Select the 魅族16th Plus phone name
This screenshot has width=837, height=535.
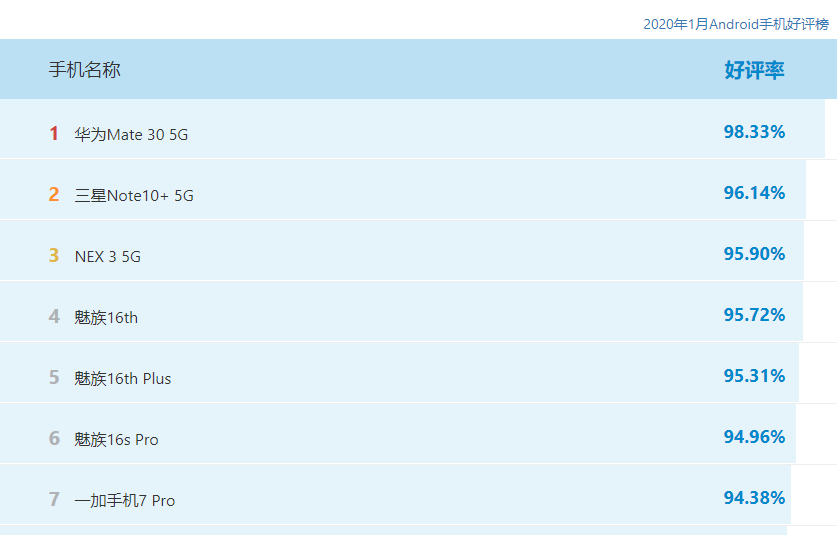point(123,378)
